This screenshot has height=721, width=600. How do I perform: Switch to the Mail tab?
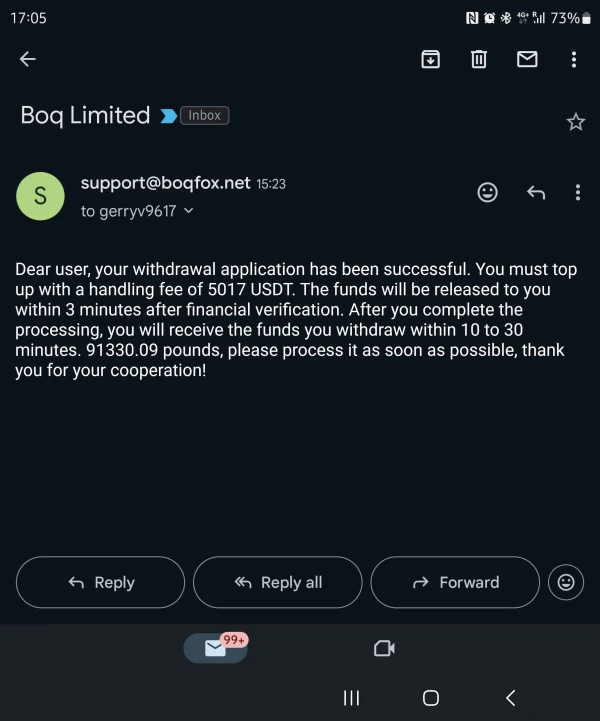pos(215,648)
